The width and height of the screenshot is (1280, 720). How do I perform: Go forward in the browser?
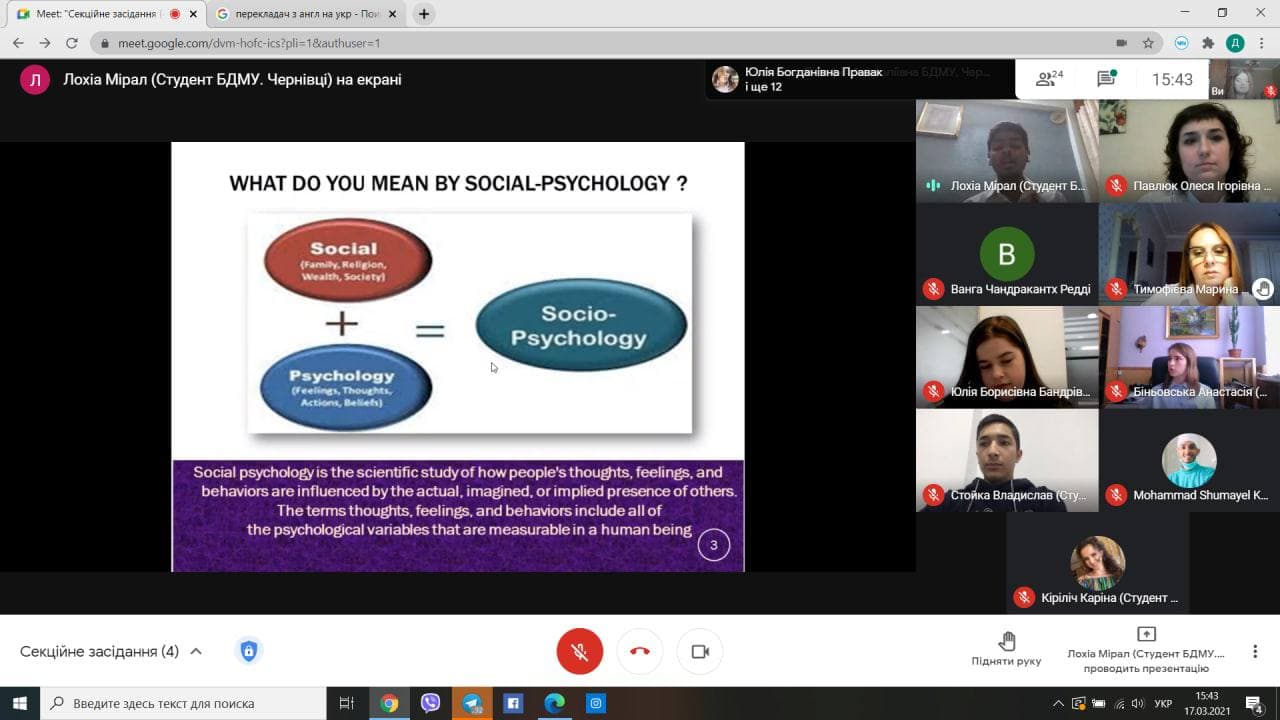(x=45, y=43)
